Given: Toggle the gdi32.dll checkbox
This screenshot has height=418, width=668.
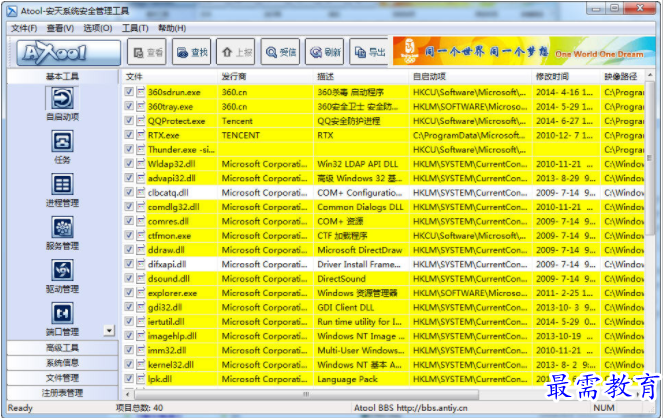Looking at the screenshot, I should [x=129, y=307].
